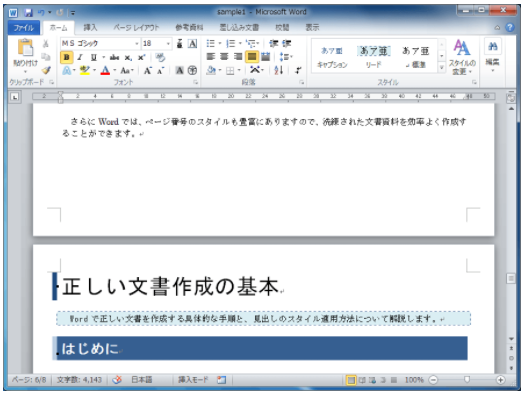
Task: Apply the red font color A
Action: pyautogui.click(x=105, y=70)
